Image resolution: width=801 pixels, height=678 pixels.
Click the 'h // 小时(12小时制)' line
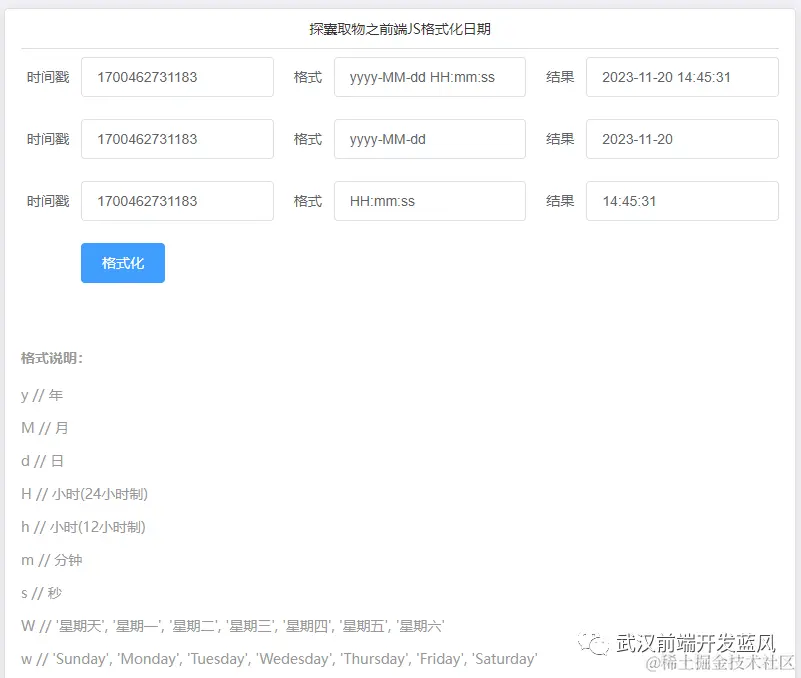[x=83, y=527]
